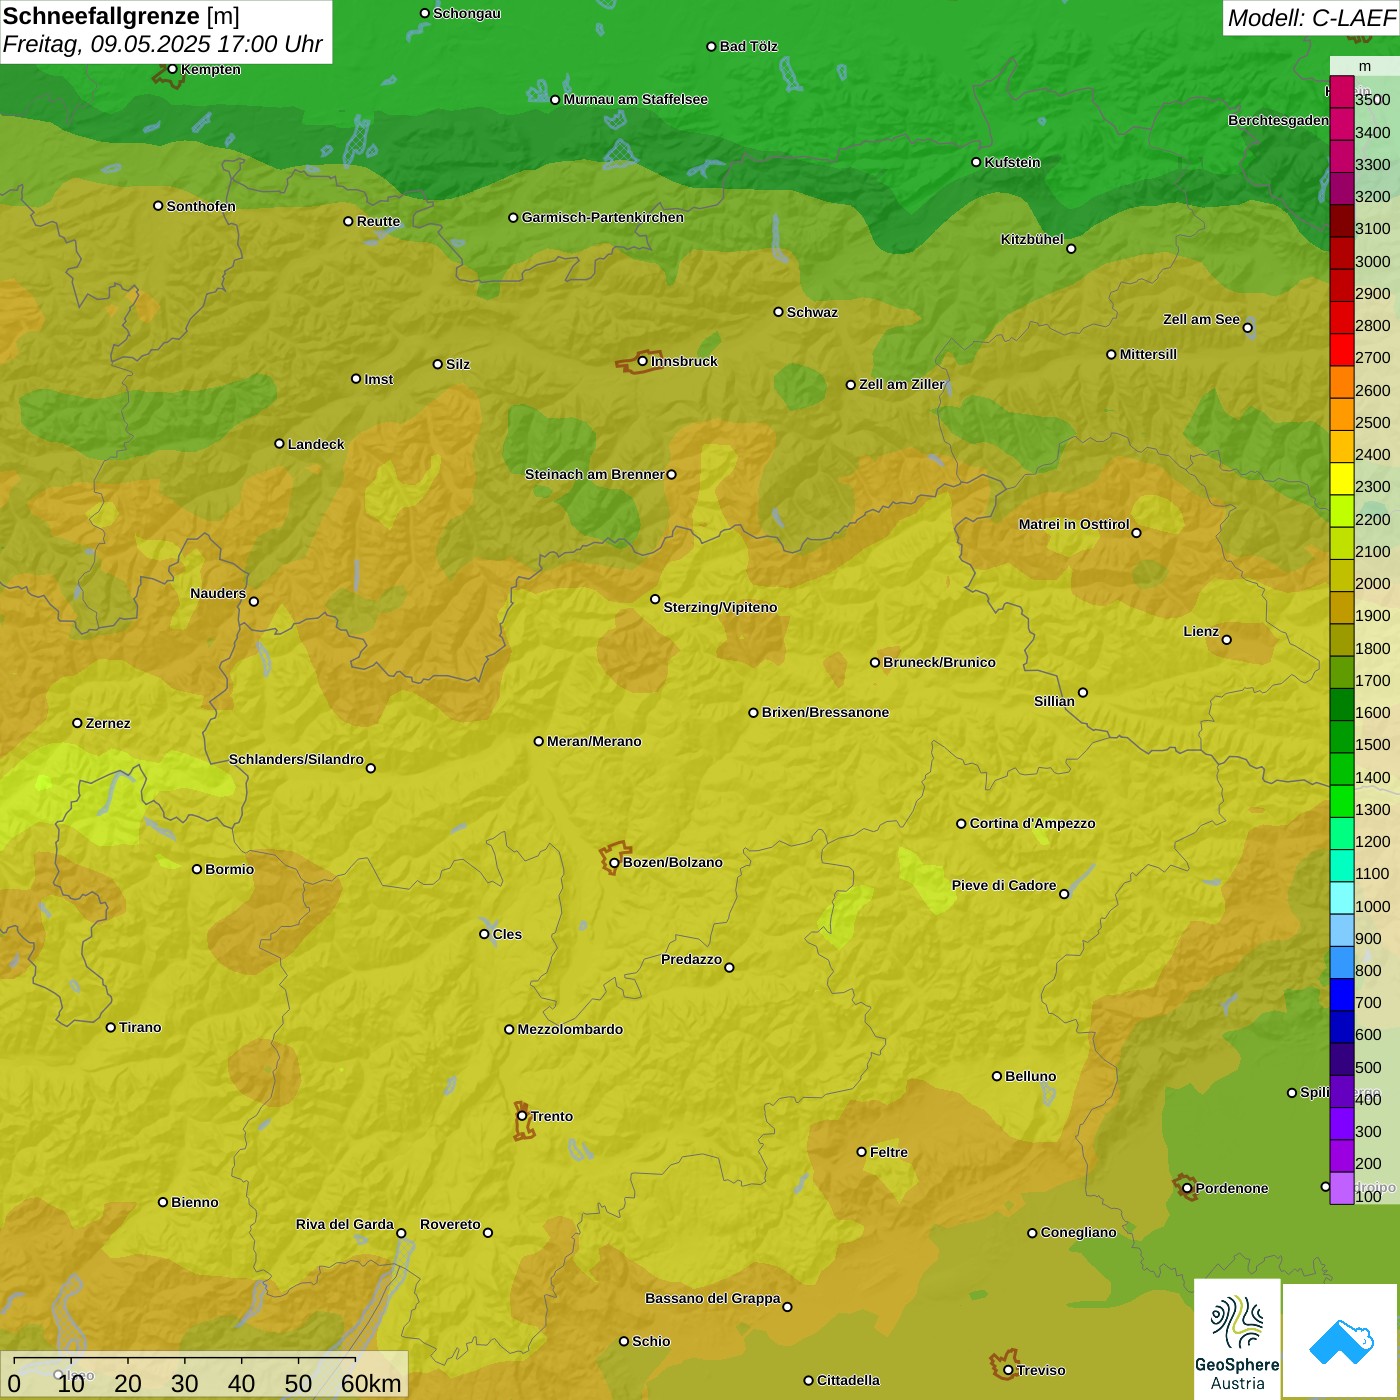Select the Bozen/Bolzano city marker dot

(x=615, y=863)
